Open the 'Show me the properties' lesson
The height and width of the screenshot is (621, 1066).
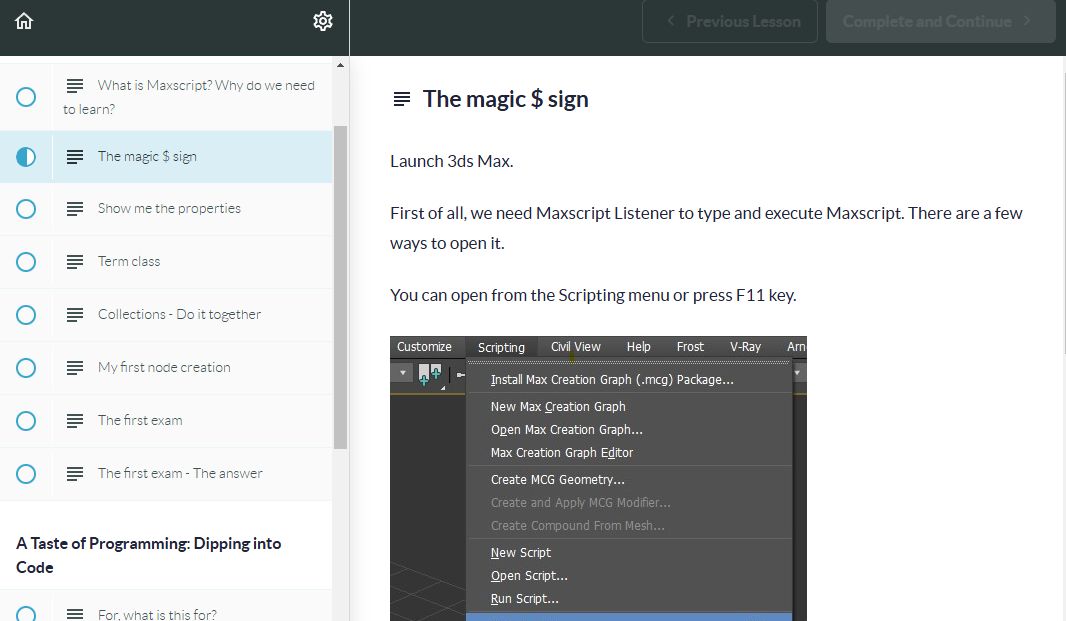[166, 209]
